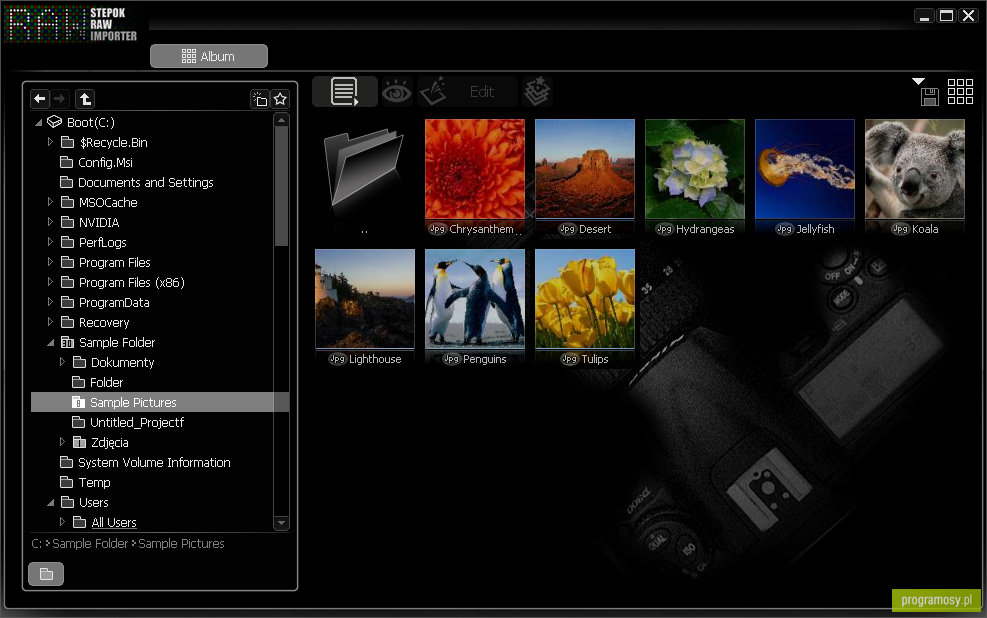Viewport: 987px width, 618px height.
Task: Expand Program Files folder
Action: (x=50, y=262)
